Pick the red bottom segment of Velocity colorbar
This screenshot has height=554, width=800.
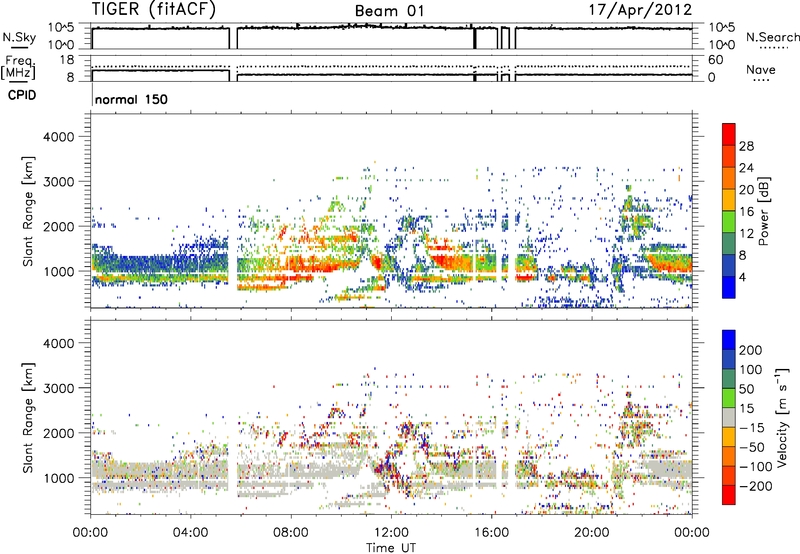point(729,495)
